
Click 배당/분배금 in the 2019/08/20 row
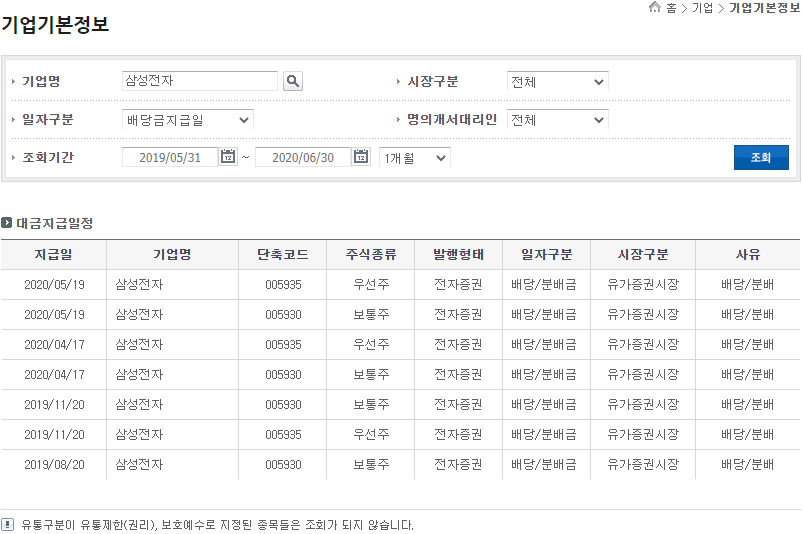coord(543,464)
